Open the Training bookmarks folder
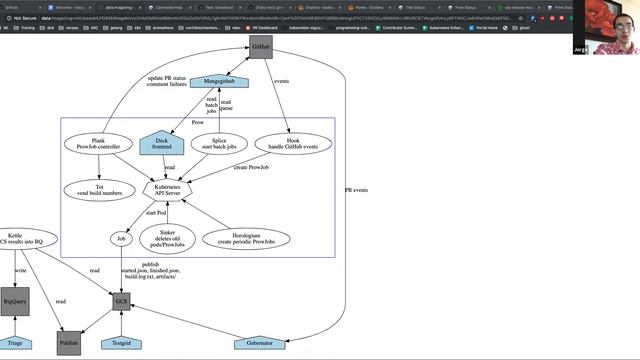This screenshot has height=360, width=640. tap(24, 28)
